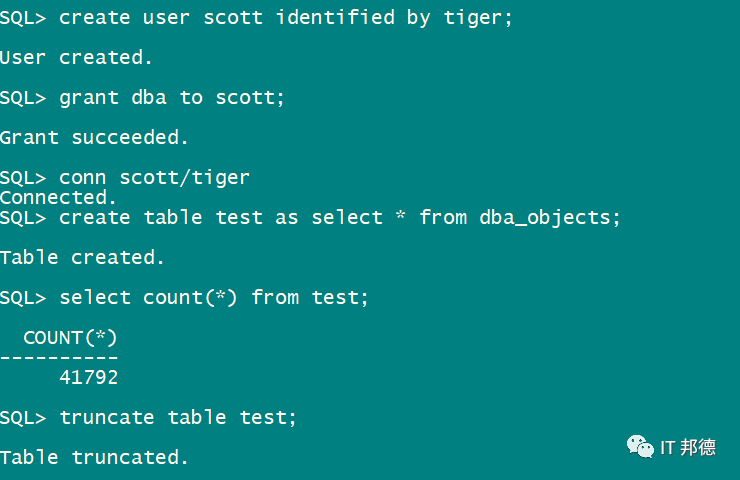Click the "grant dba to scott;" command
The width and height of the screenshot is (740, 480).
click(x=172, y=98)
